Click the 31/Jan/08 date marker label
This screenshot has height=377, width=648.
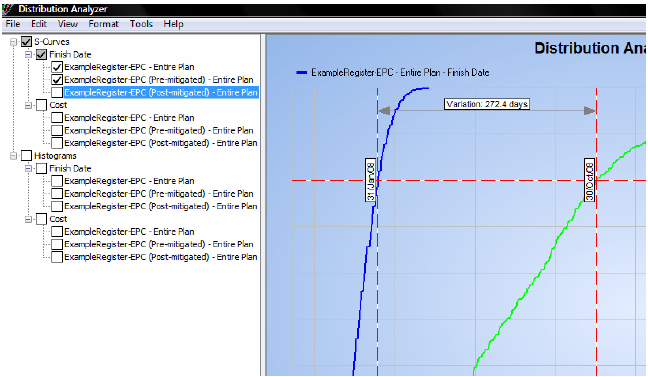(x=371, y=180)
